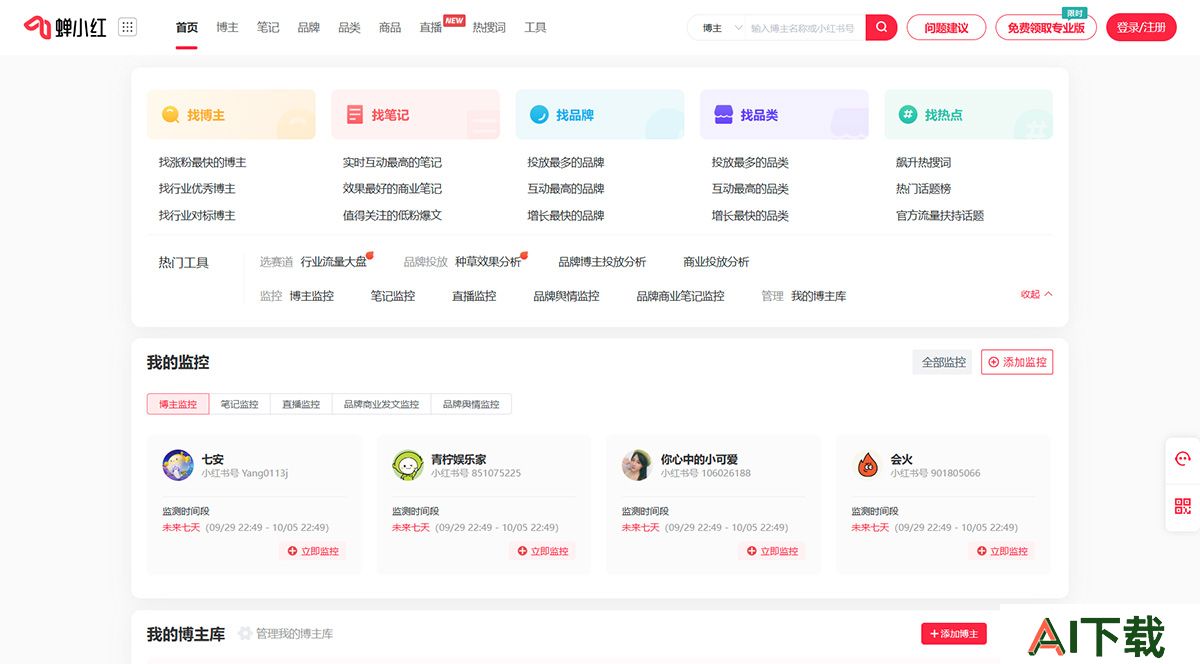Open the app grid menu icon
The height and width of the screenshot is (664, 1200).
click(127, 27)
